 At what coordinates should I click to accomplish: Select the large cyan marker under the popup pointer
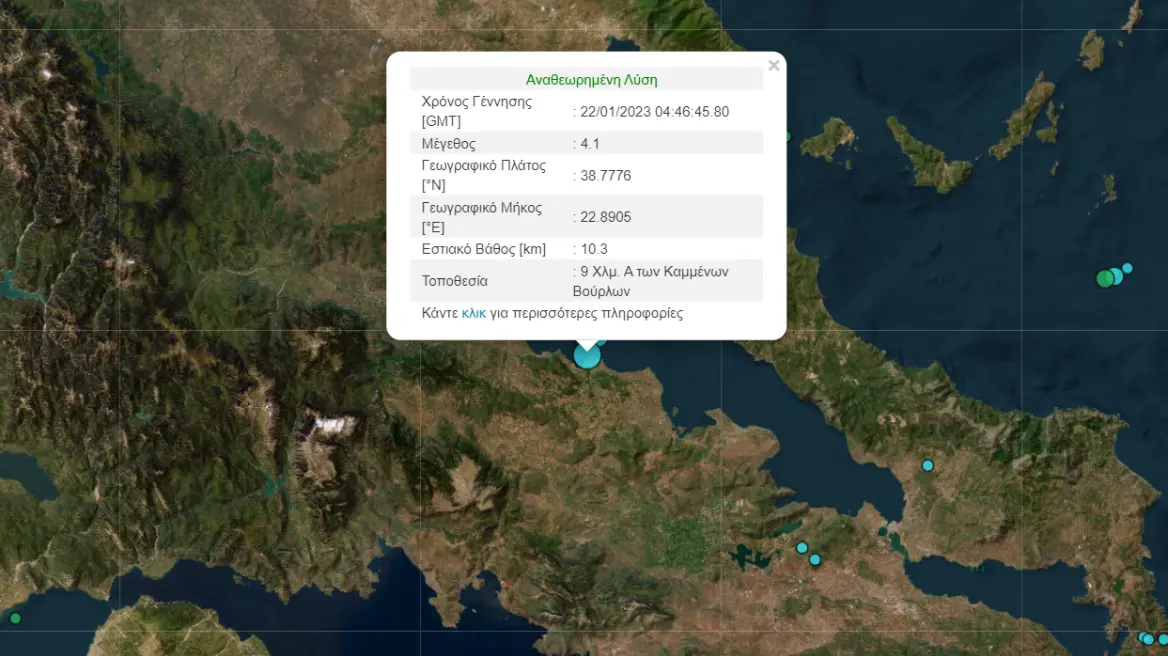pyautogui.click(x=587, y=355)
